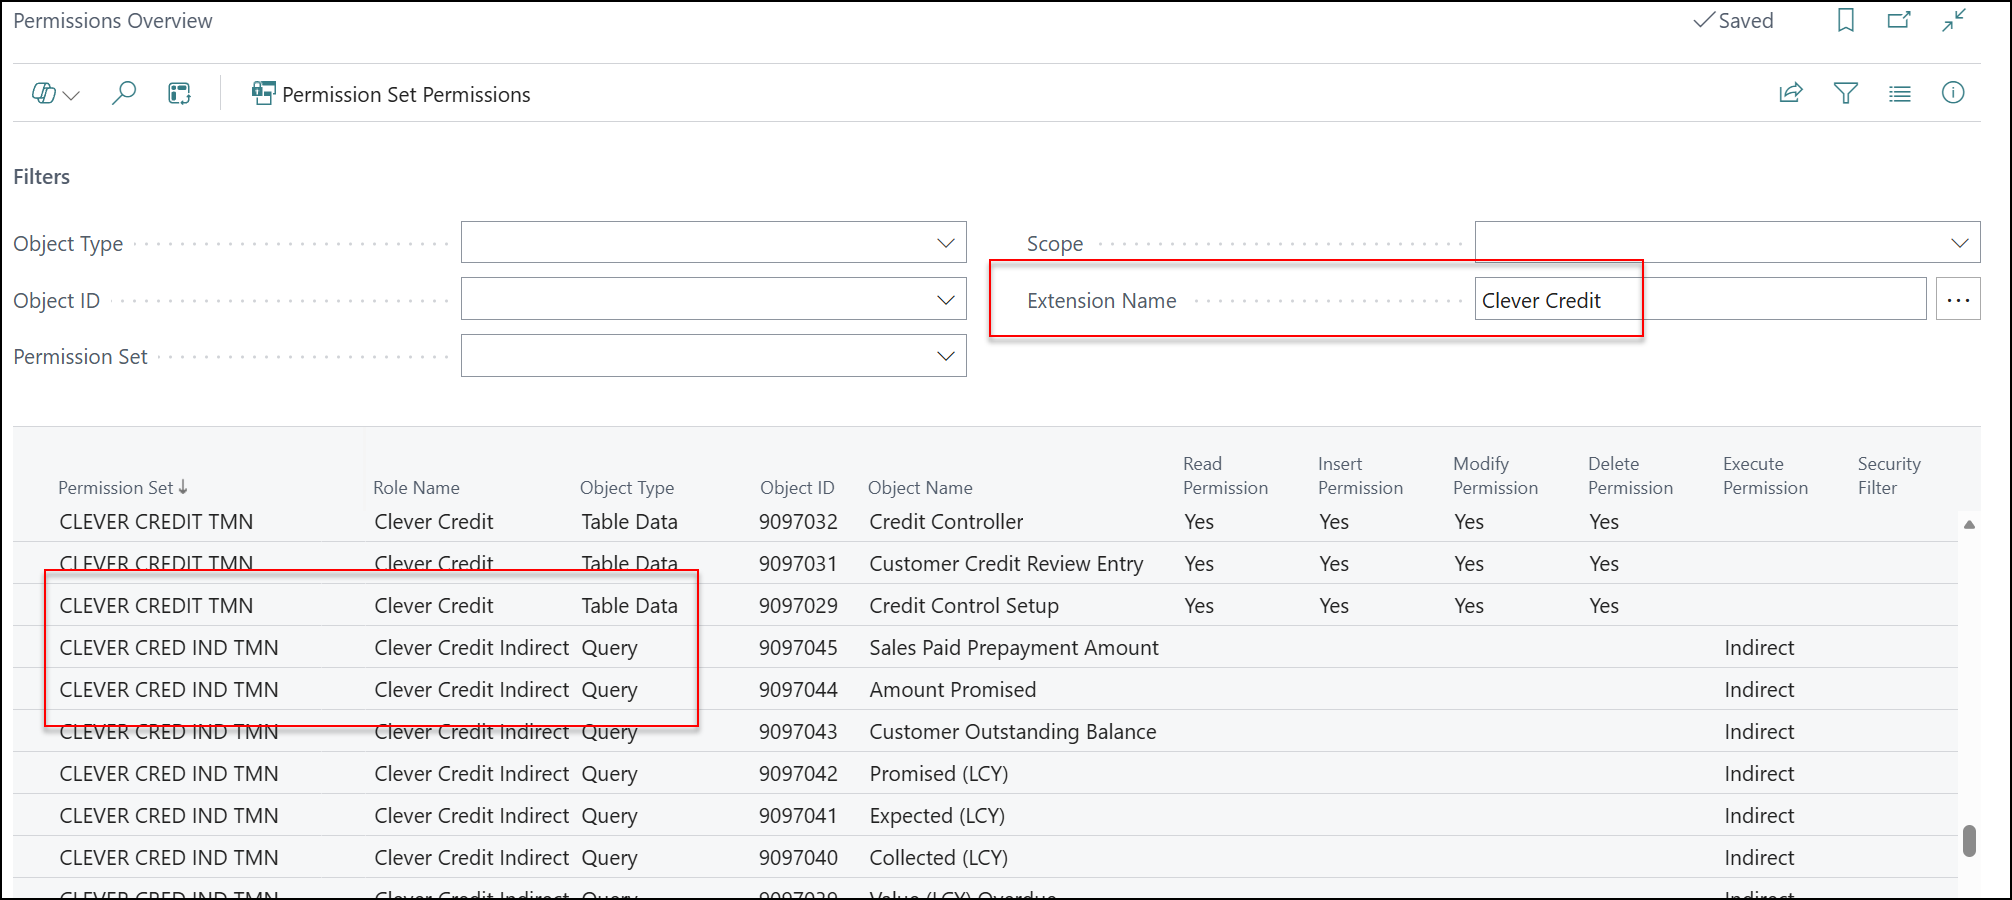Click the Object Type filter input field
Viewport: 2012px width, 900px height.
pyautogui.click(x=713, y=243)
